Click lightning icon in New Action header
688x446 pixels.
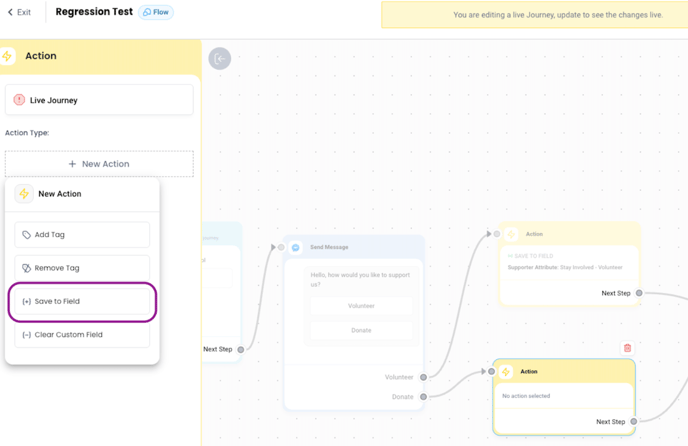23,194
